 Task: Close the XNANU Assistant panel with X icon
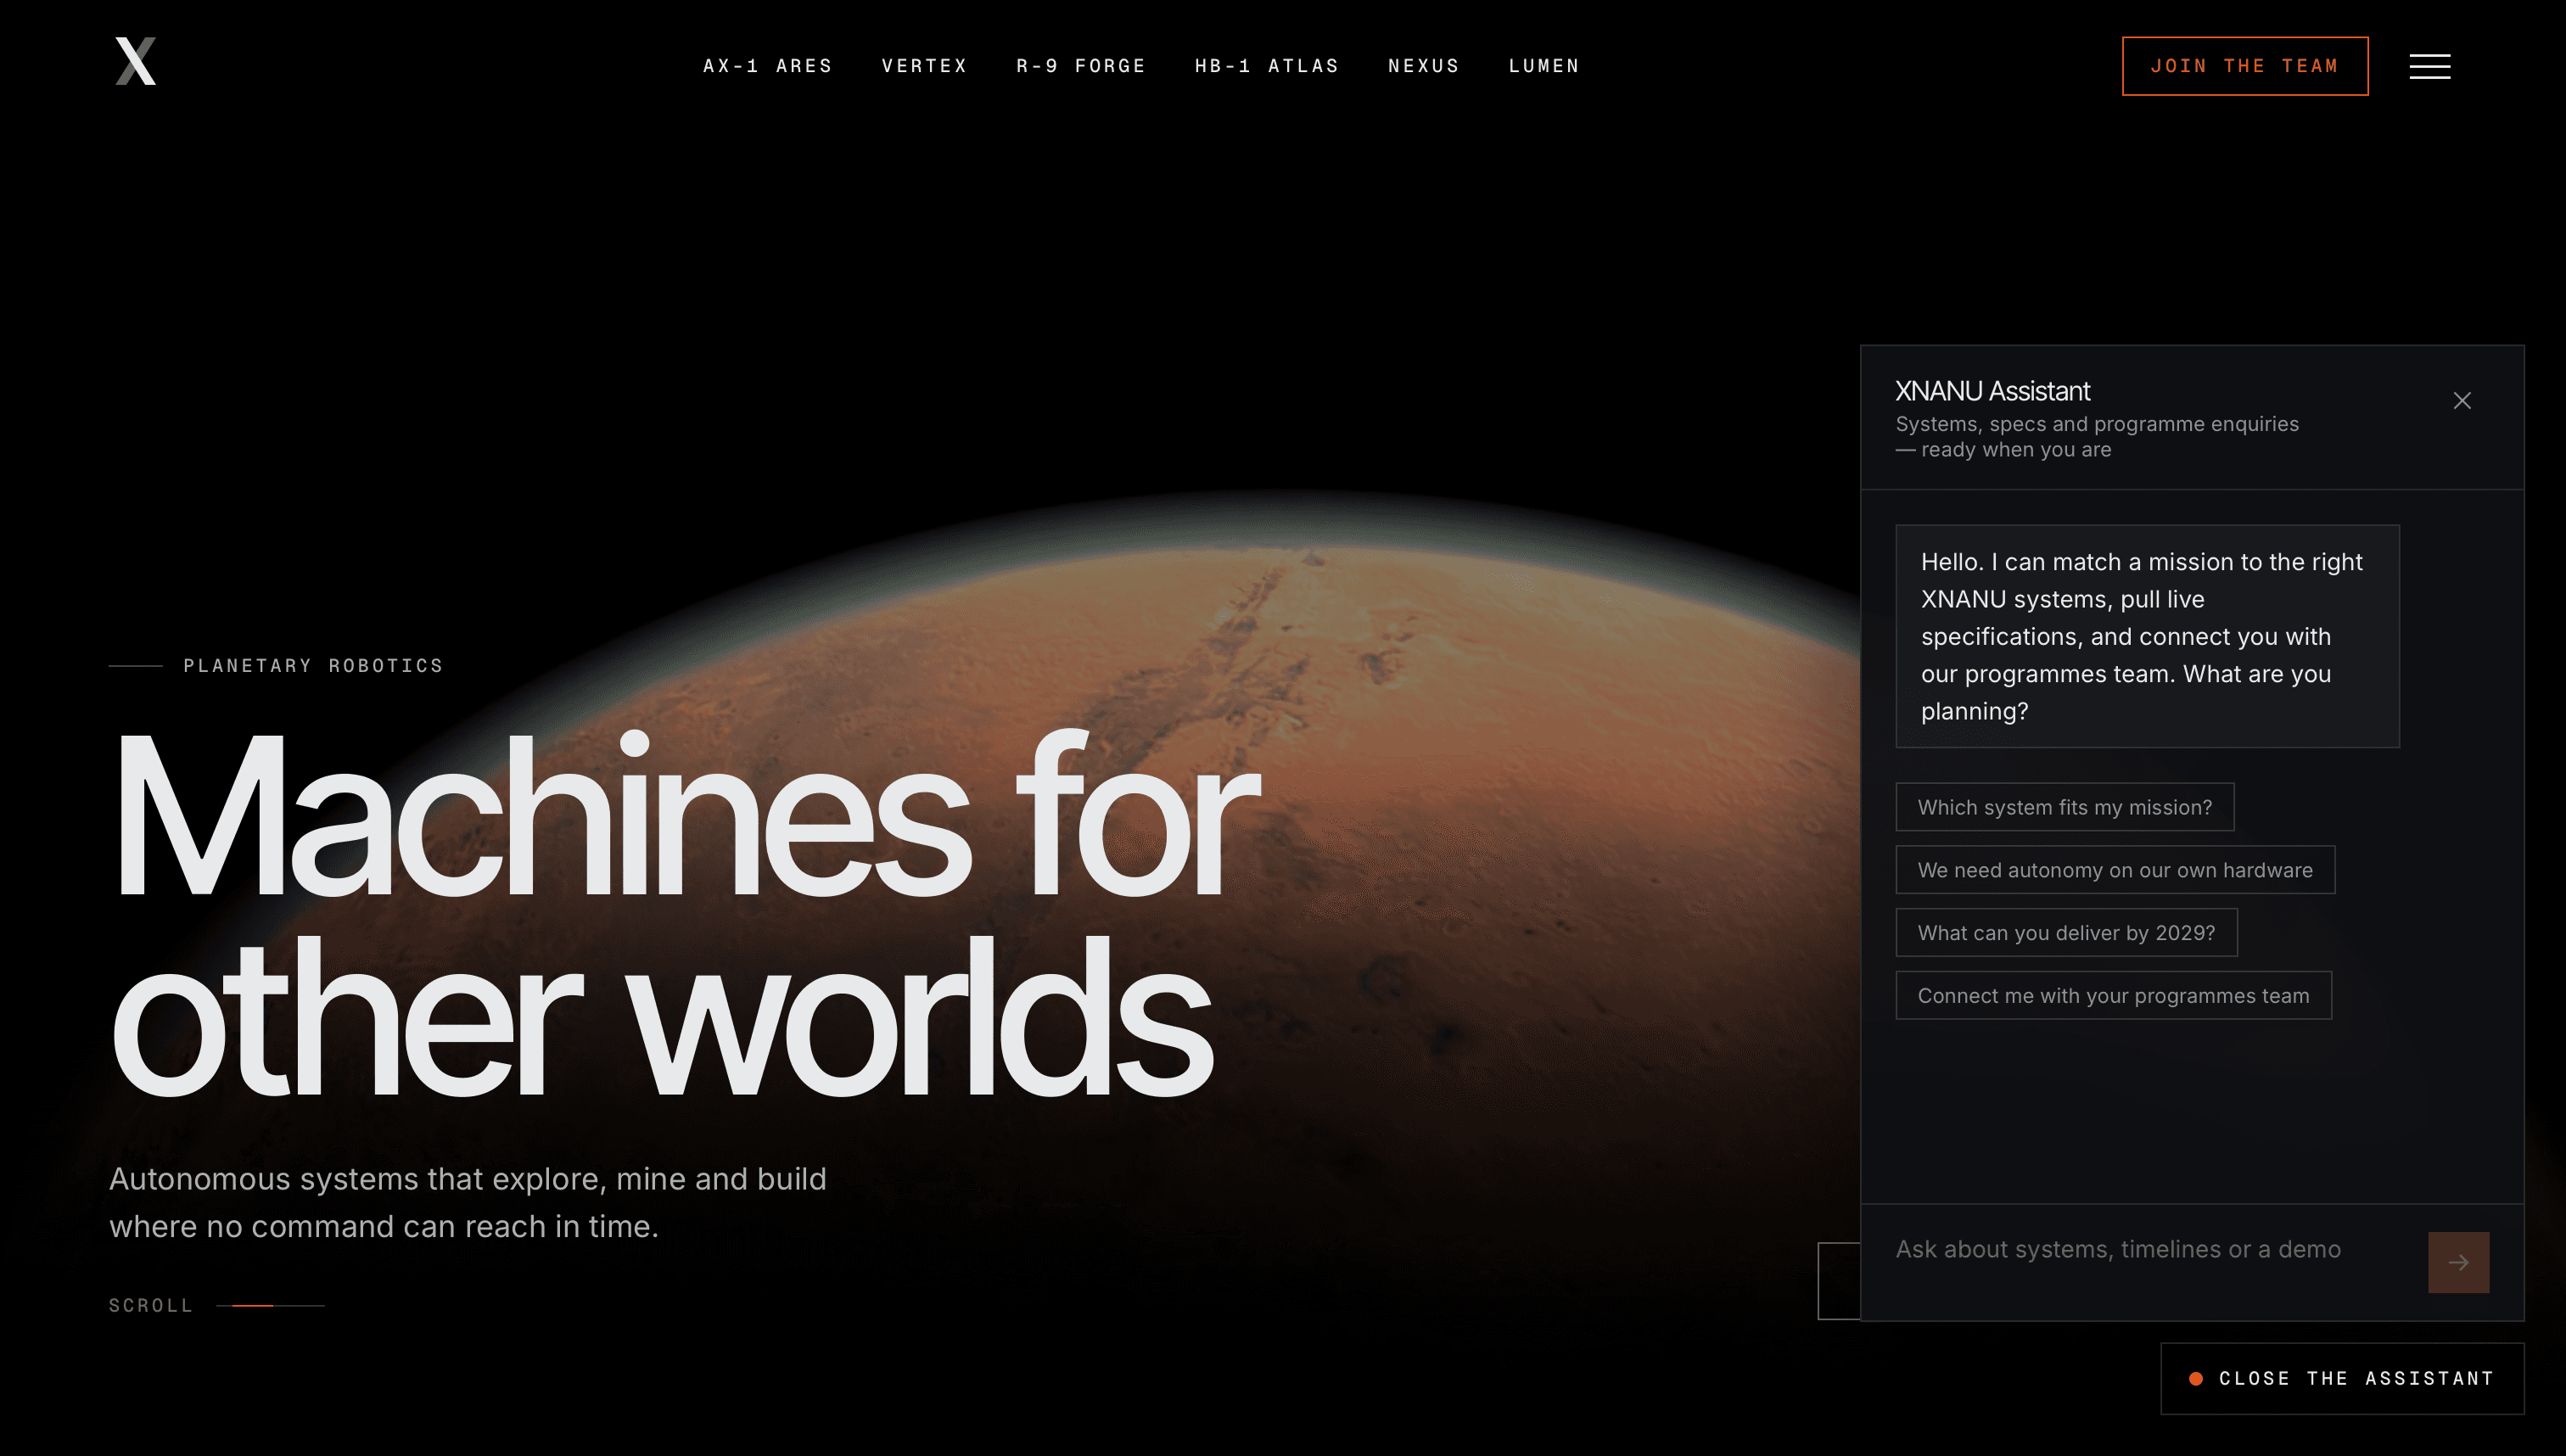[2461, 401]
